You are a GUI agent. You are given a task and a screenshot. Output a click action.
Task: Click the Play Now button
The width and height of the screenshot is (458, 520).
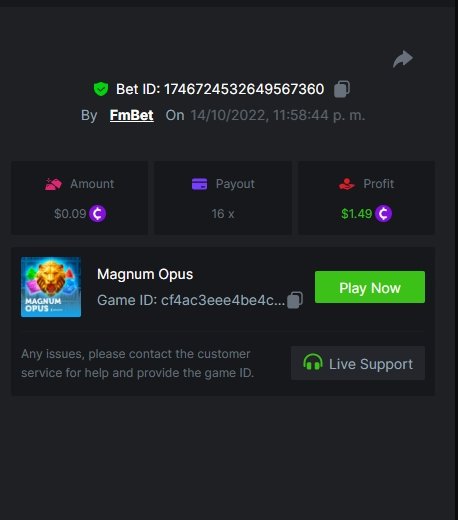click(x=370, y=287)
